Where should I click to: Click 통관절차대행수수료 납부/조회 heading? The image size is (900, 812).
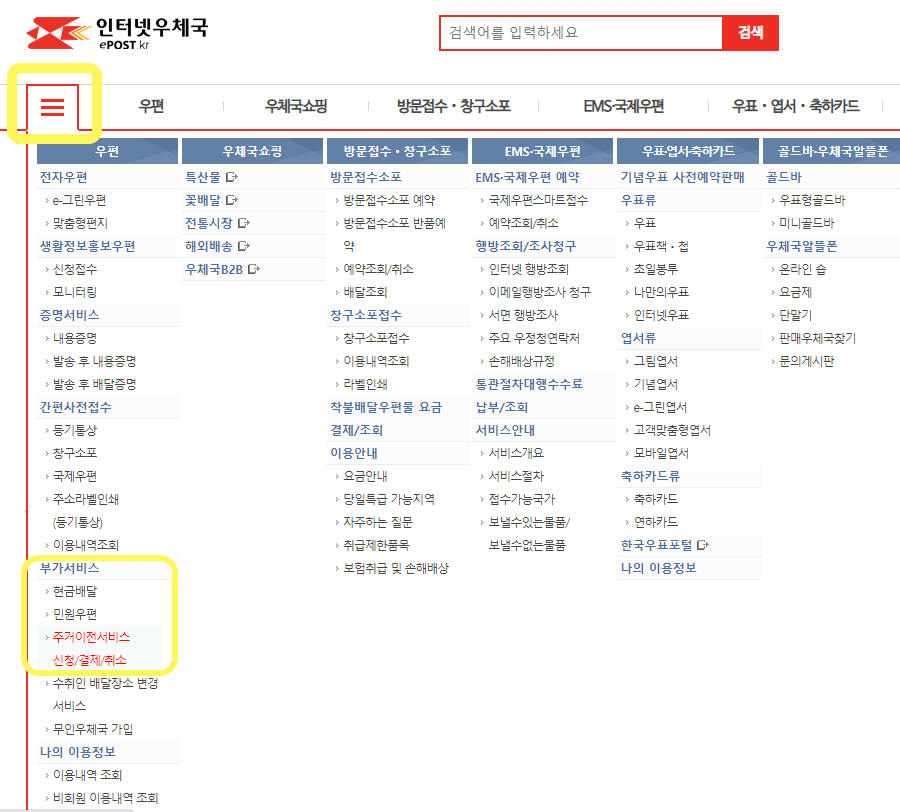pyautogui.click(x=529, y=395)
